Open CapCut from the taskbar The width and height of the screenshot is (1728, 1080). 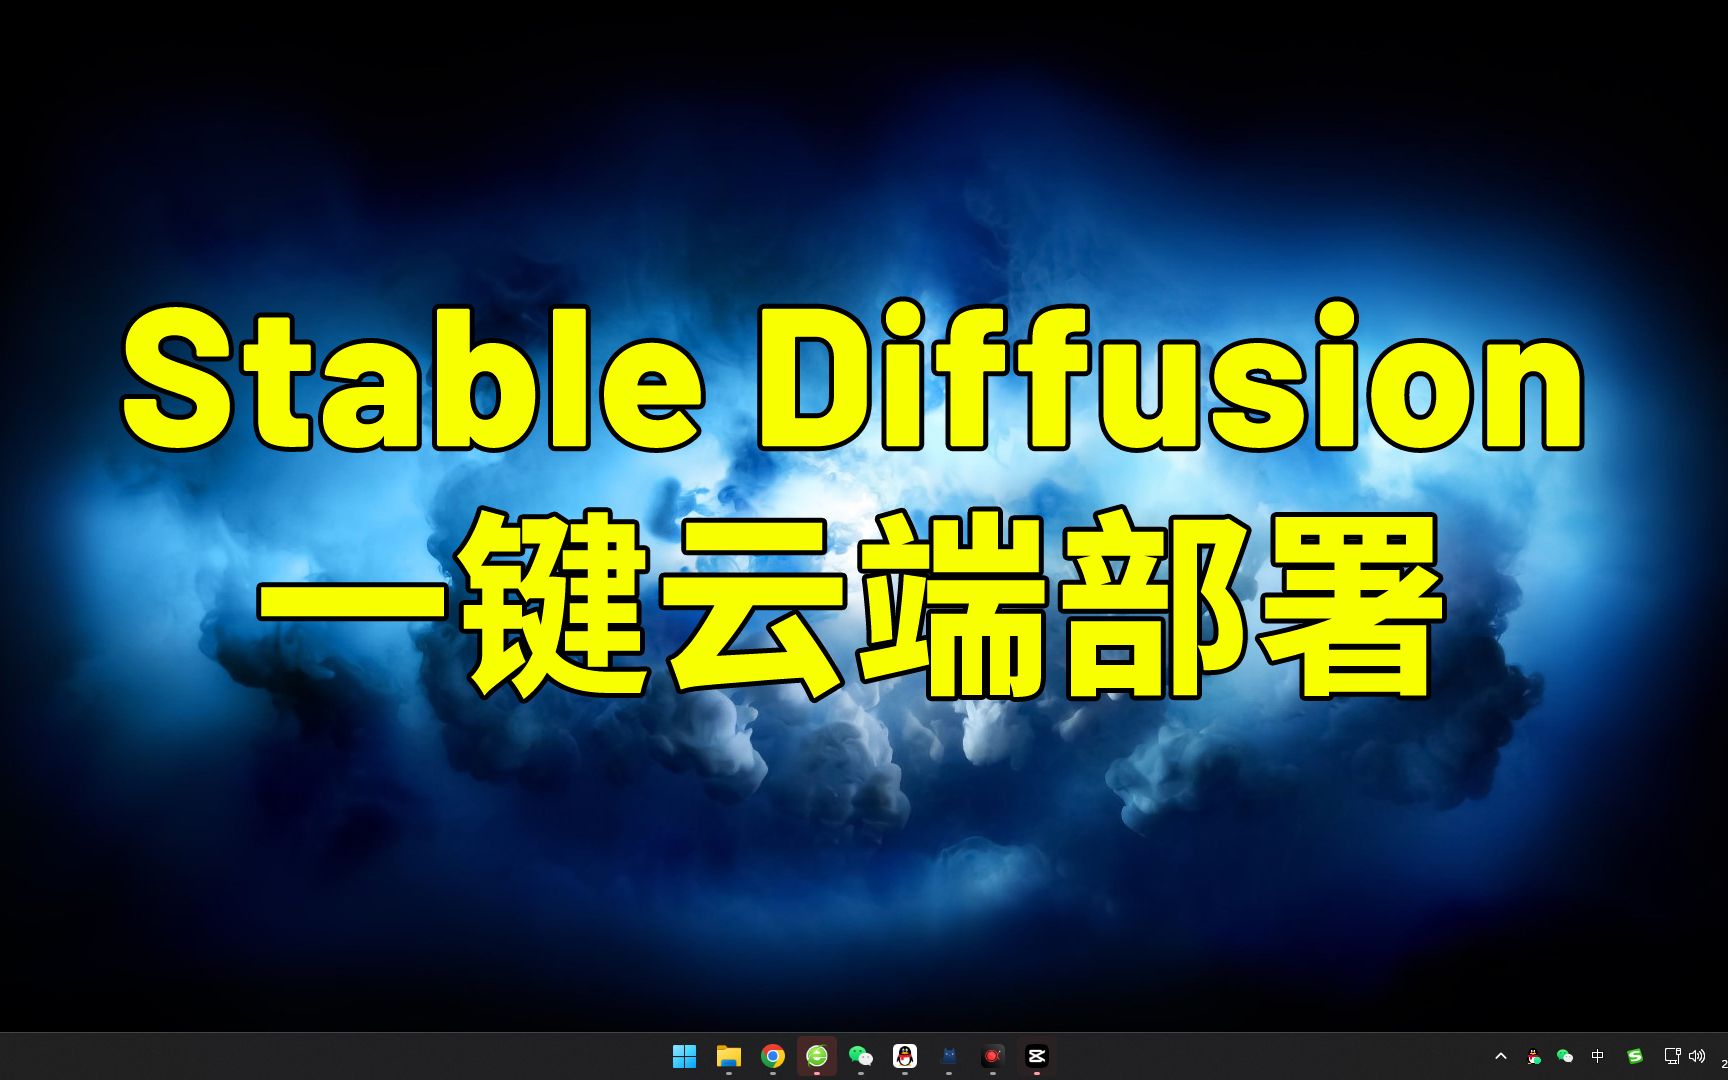pos(1037,1056)
